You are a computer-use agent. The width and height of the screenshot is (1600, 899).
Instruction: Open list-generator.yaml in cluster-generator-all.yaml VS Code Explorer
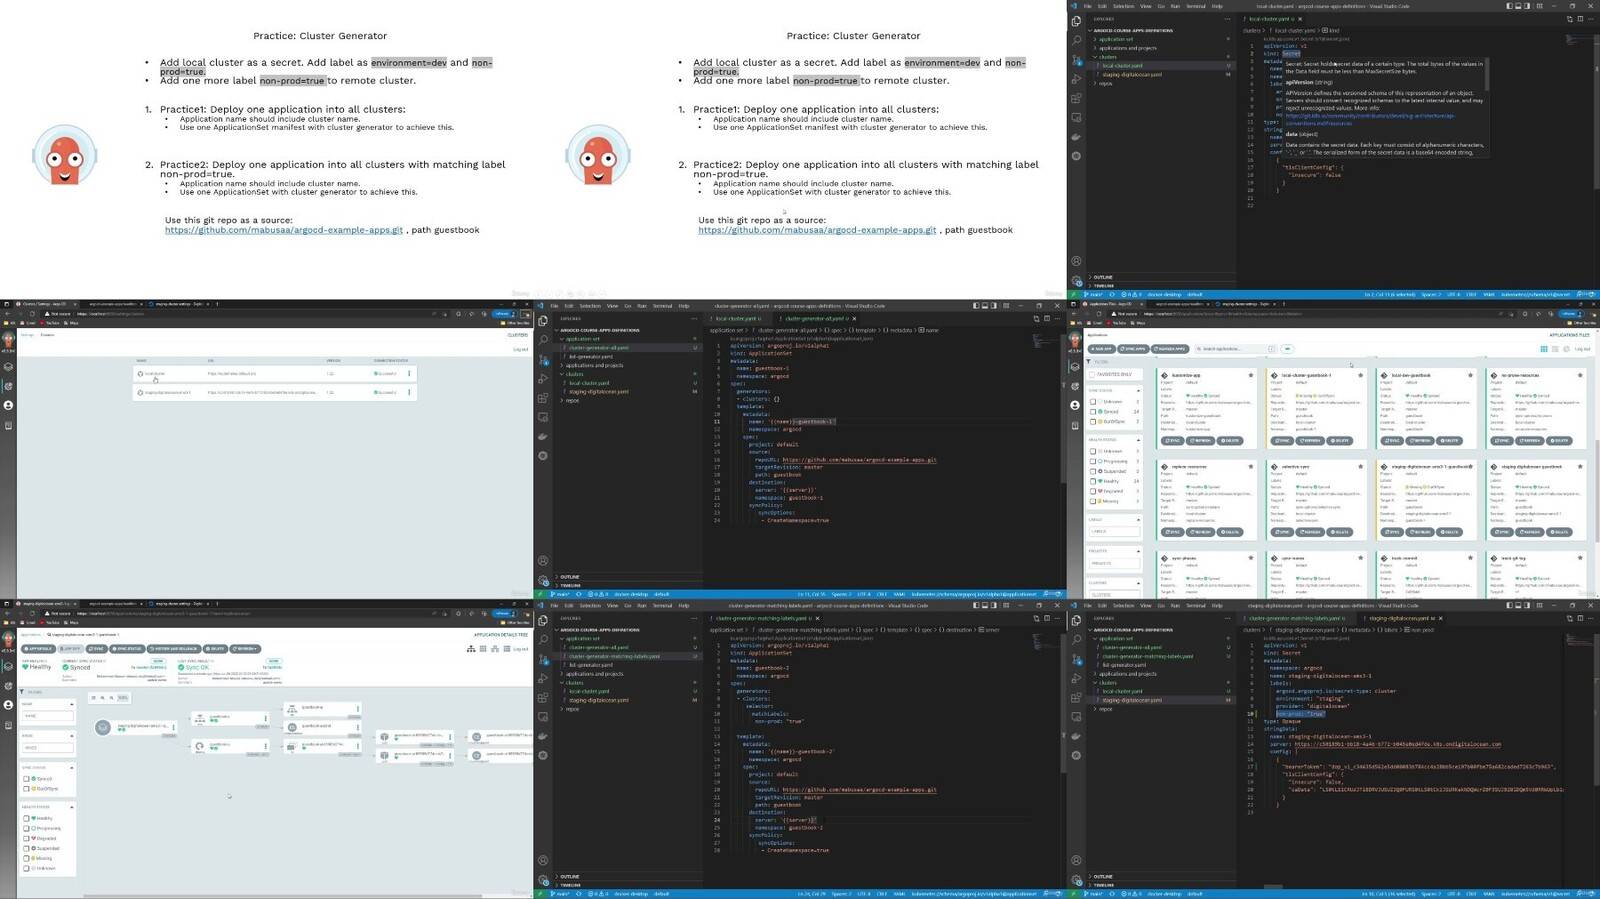591,356
